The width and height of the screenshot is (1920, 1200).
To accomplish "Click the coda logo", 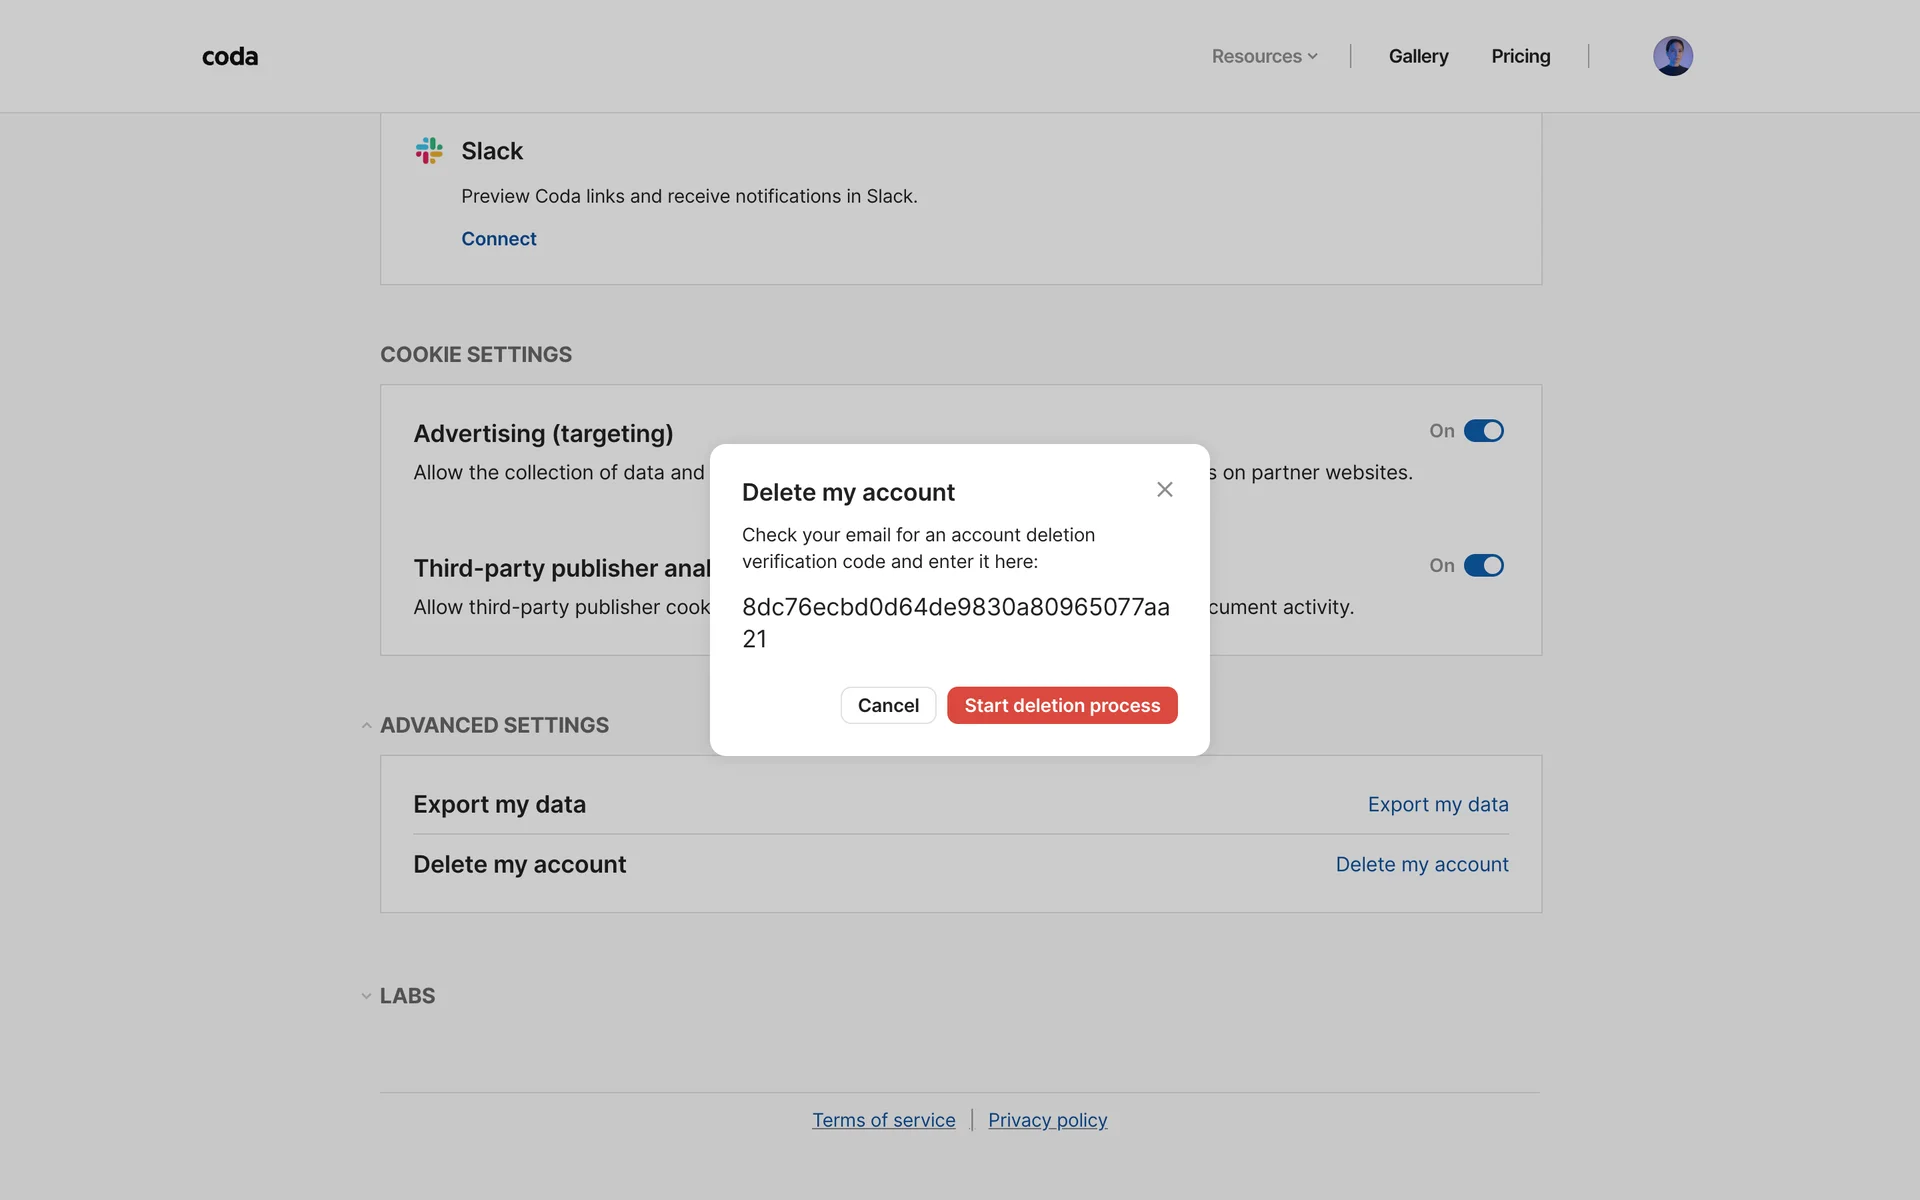I will coord(230,57).
